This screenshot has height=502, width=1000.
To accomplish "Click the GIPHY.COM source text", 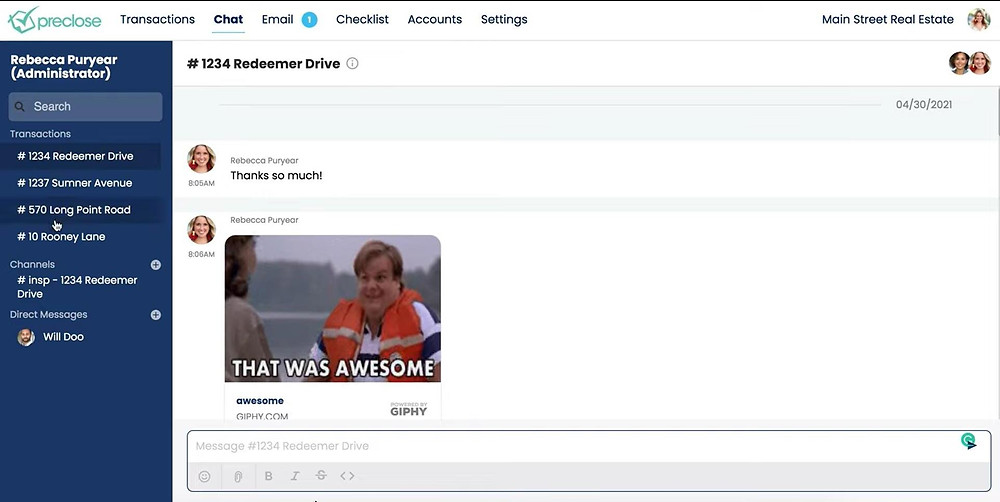I will tap(262, 416).
